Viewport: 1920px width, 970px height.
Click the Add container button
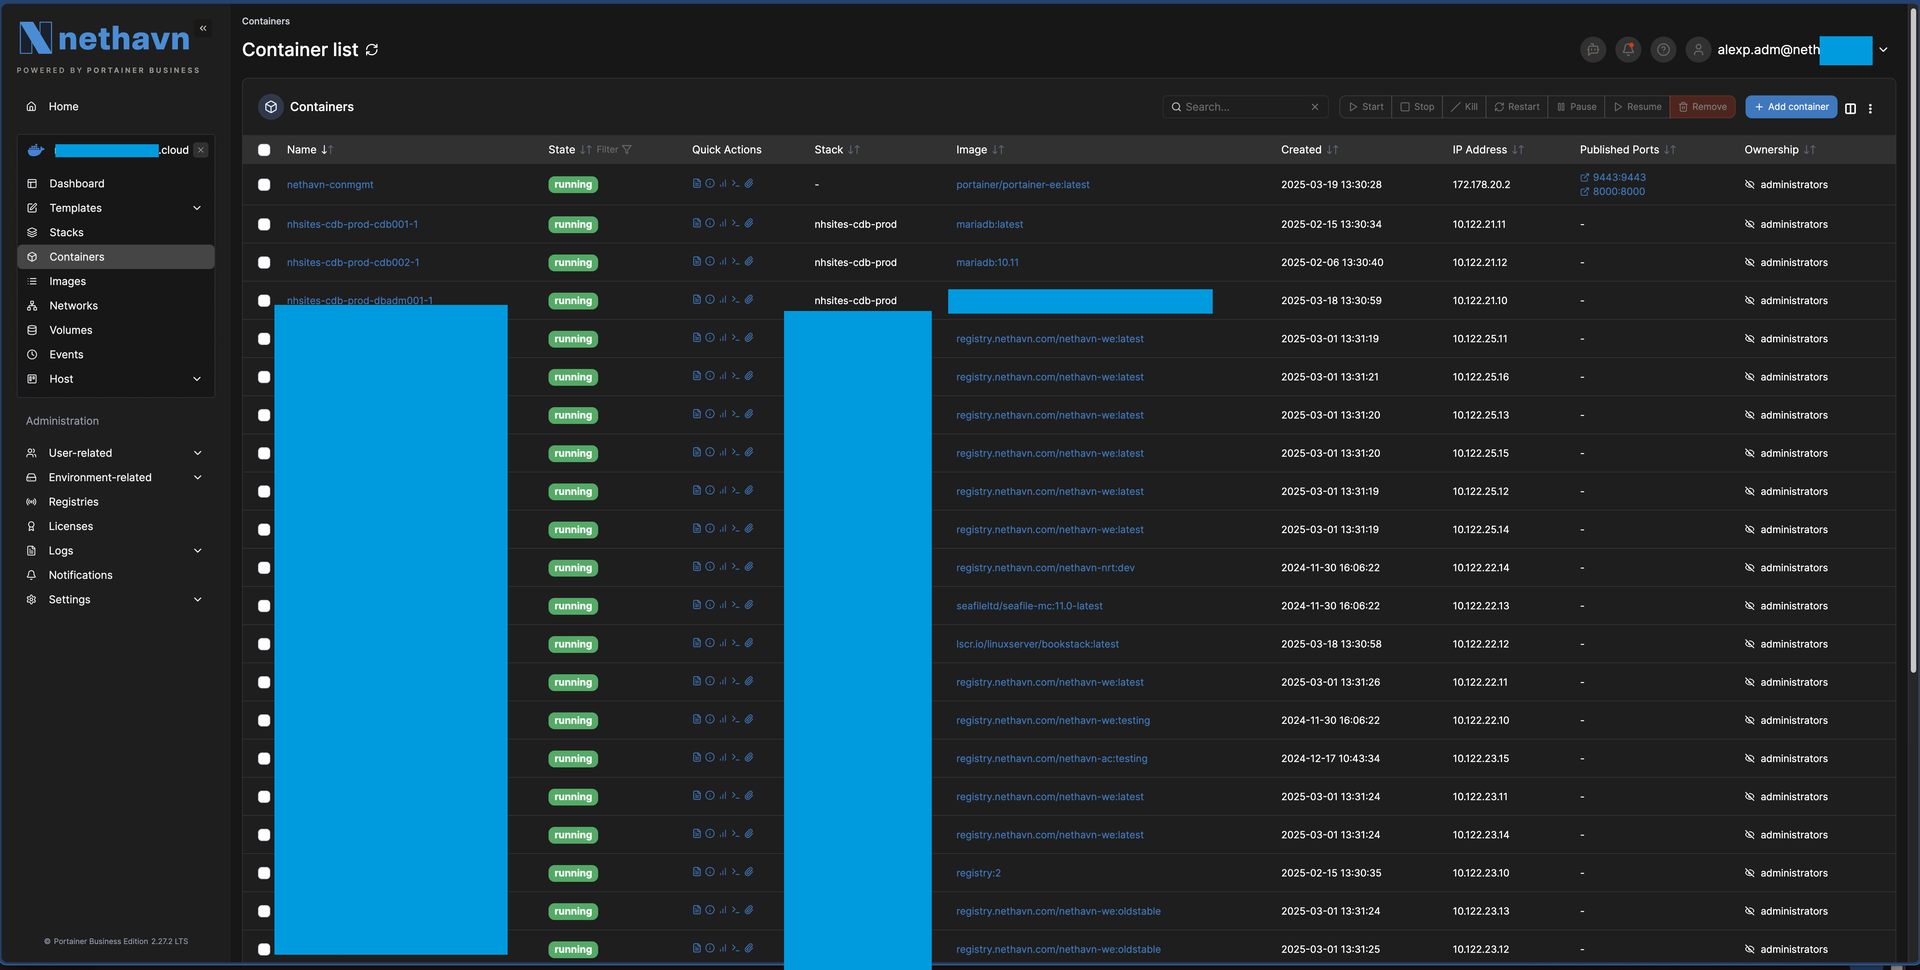1790,107
